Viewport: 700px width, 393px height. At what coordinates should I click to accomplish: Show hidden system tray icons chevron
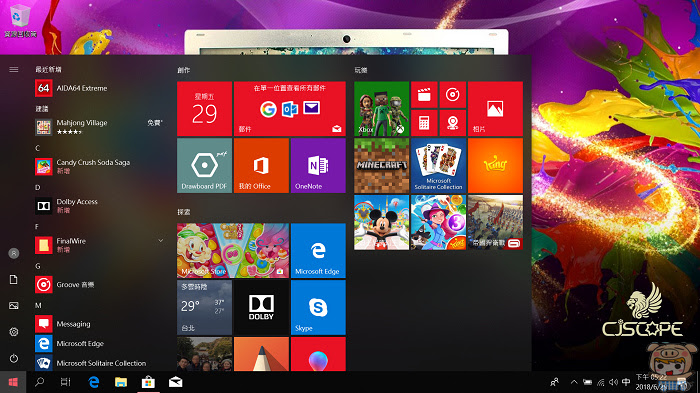[574, 382]
